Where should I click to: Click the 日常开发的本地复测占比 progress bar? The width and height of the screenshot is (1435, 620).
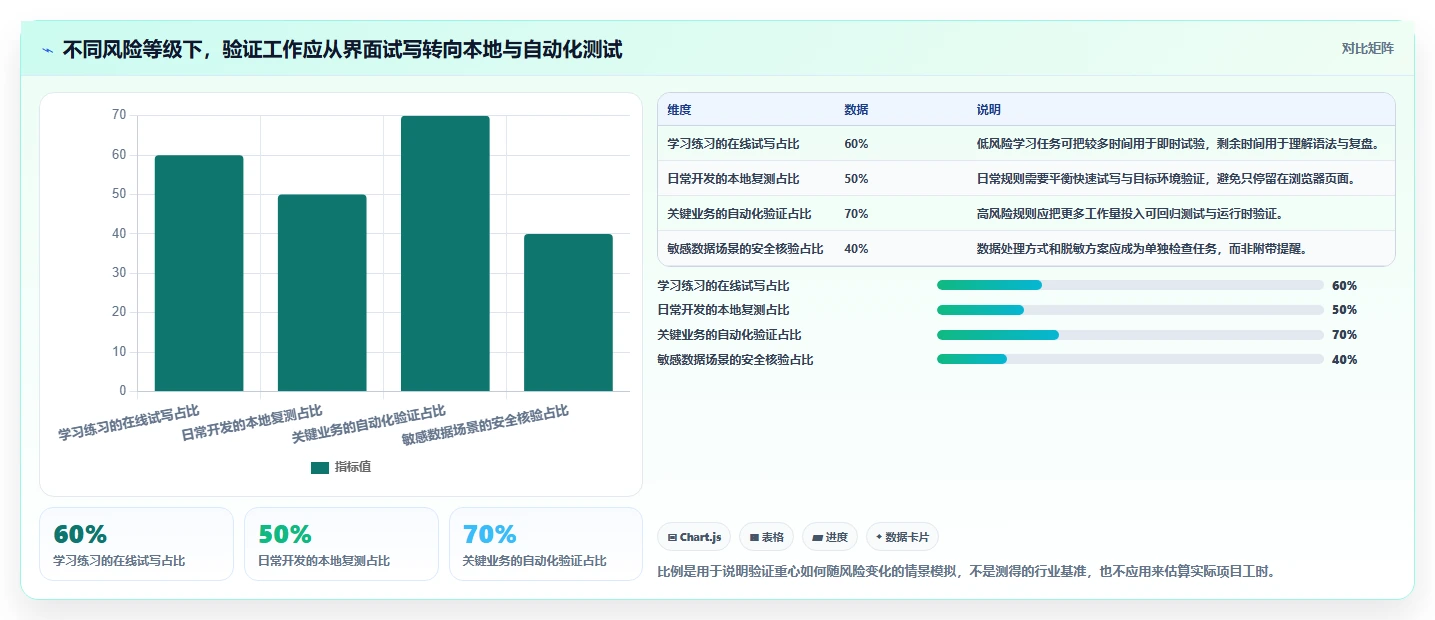click(x=1130, y=310)
